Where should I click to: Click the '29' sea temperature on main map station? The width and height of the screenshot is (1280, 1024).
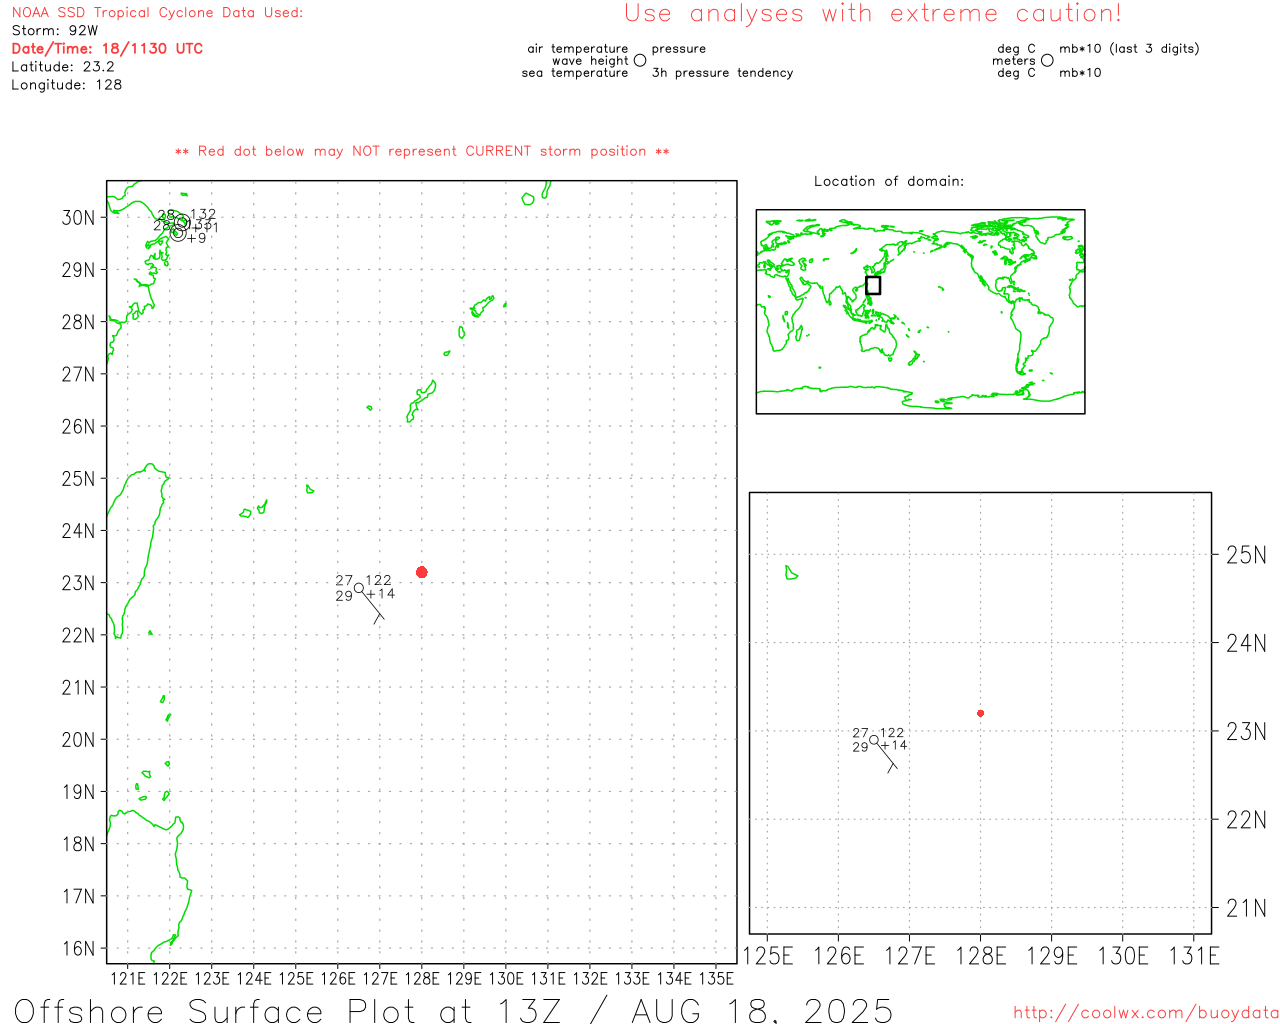pos(344,596)
